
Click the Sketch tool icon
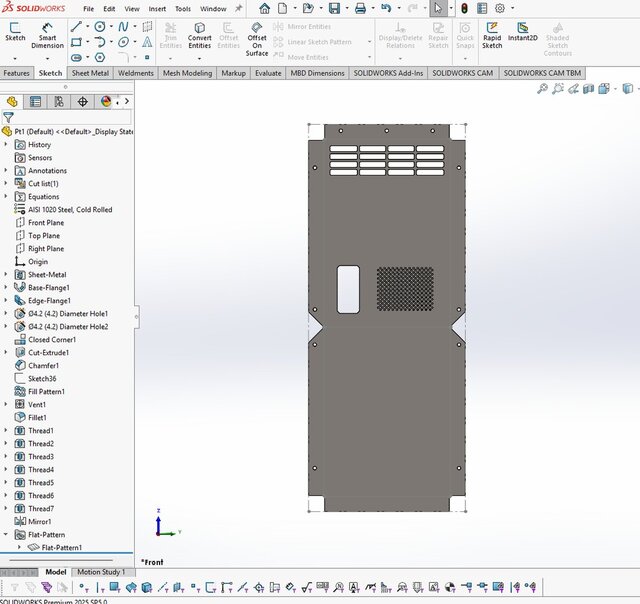coord(15,32)
